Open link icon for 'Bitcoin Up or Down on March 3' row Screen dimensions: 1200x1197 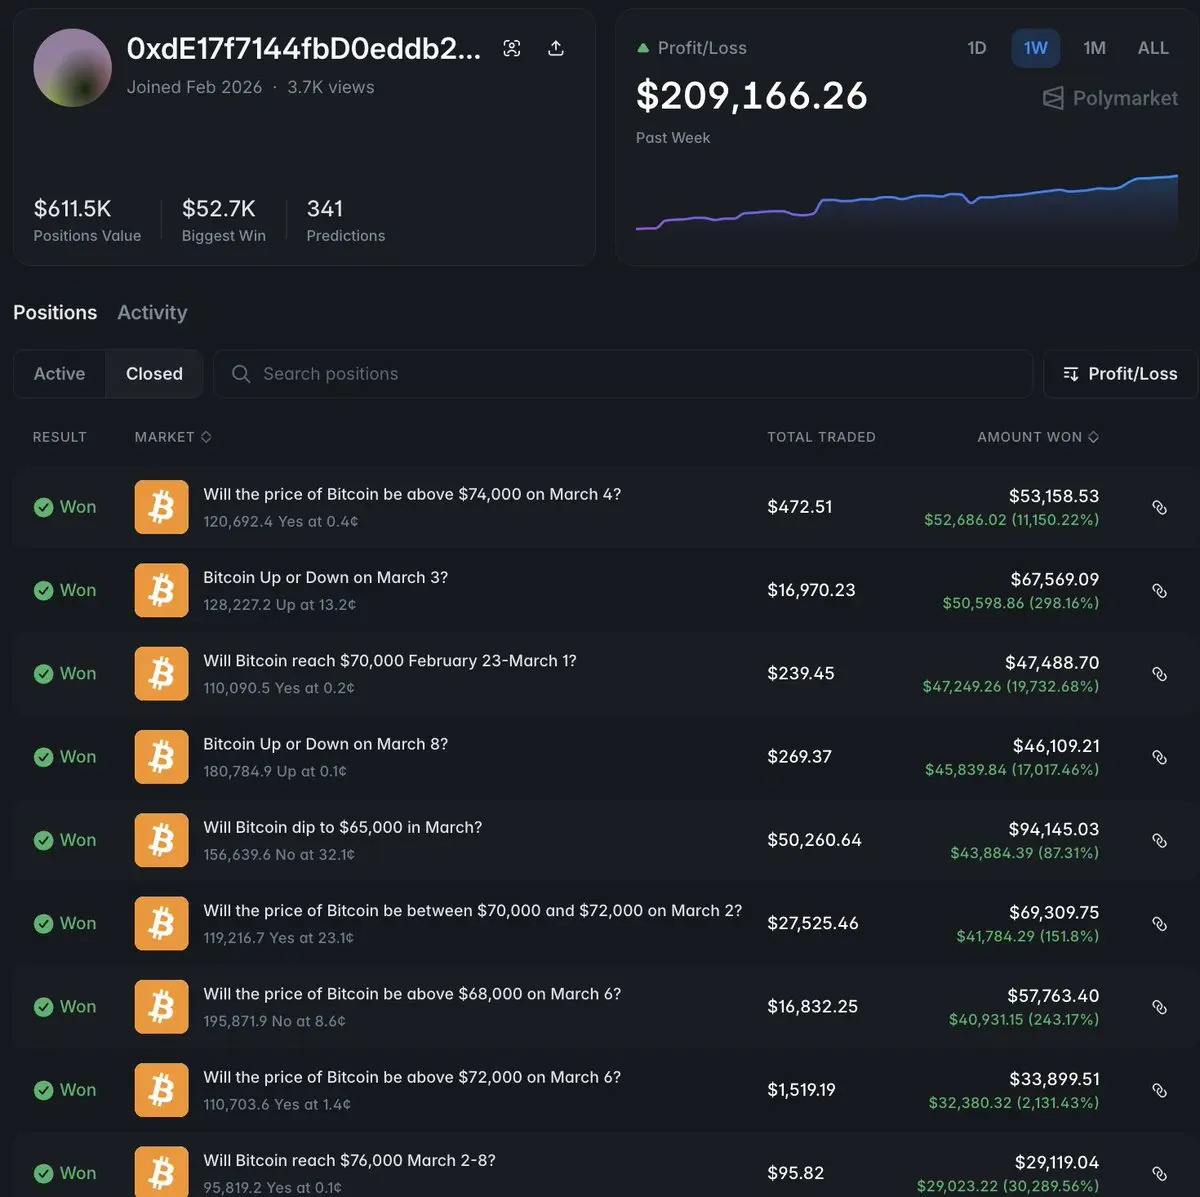coord(1160,590)
